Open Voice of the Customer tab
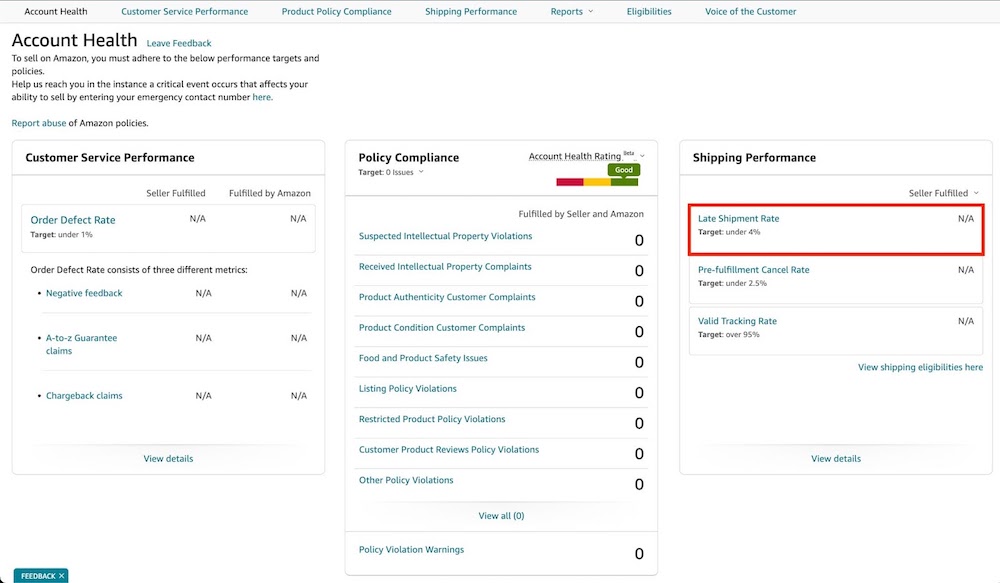The height and width of the screenshot is (583, 1000). point(750,11)
